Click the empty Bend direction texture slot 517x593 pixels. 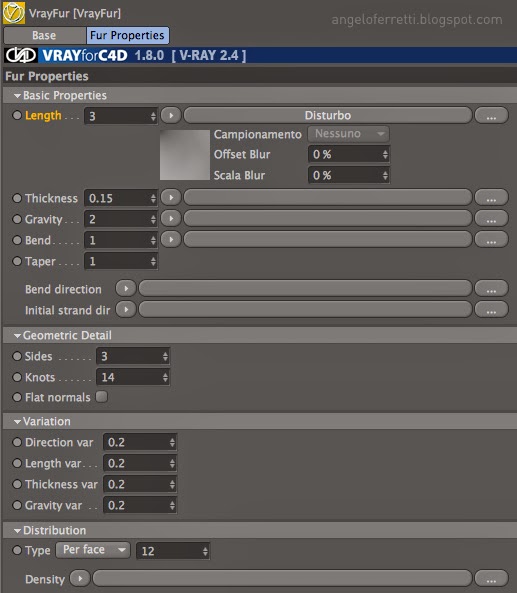pos(305,289)
